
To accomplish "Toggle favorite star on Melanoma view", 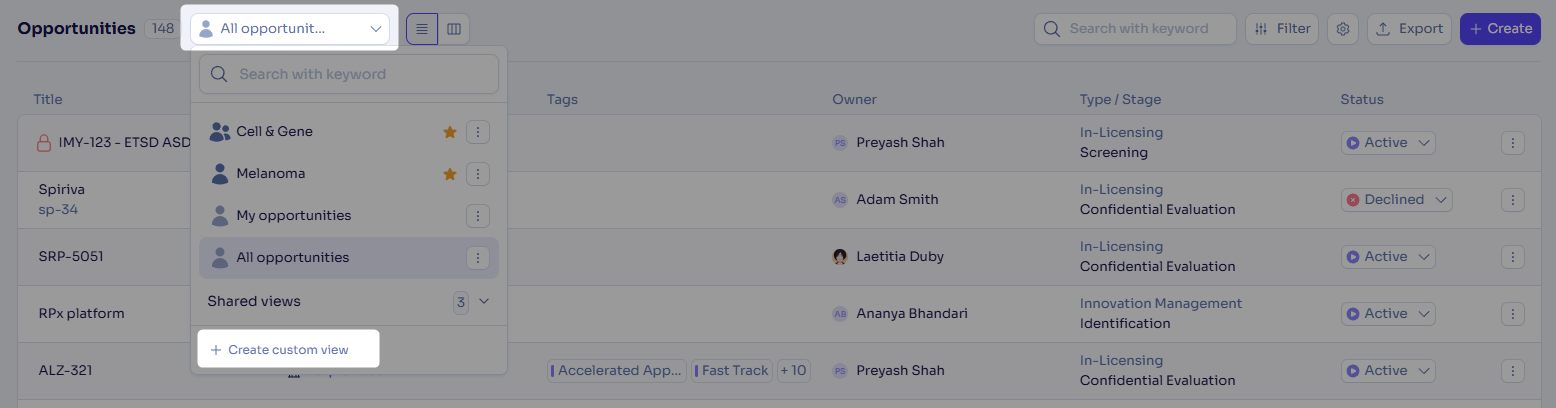I will point(450,174).
